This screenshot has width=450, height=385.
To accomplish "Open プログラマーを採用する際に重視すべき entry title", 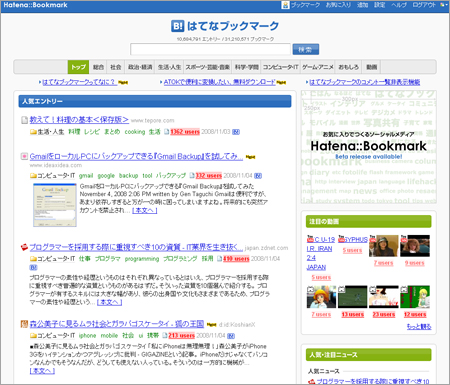I will pos(136,247).
